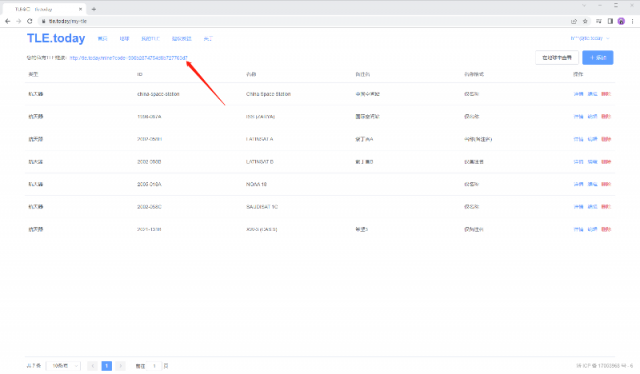640x374 pixels.
Task: Select the china-space-station ID cell
Action: pos(158,94)
